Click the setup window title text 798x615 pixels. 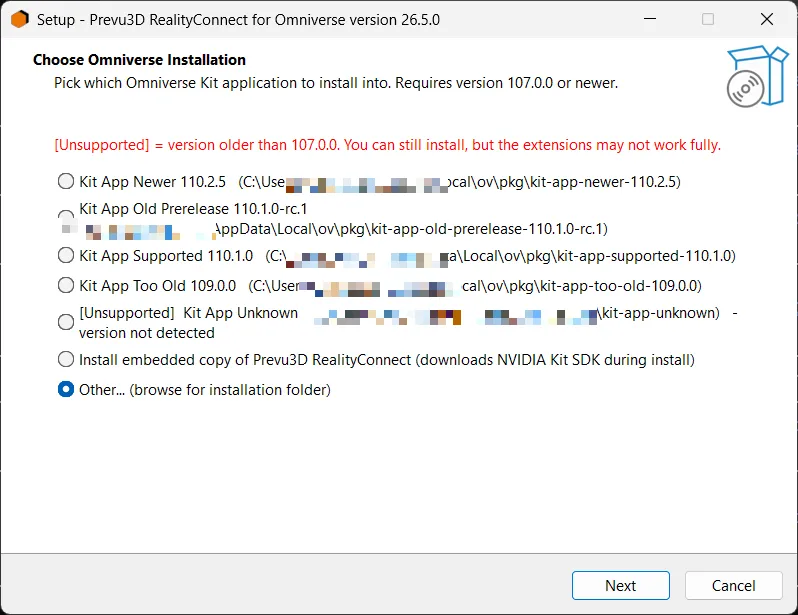(238, 19)
